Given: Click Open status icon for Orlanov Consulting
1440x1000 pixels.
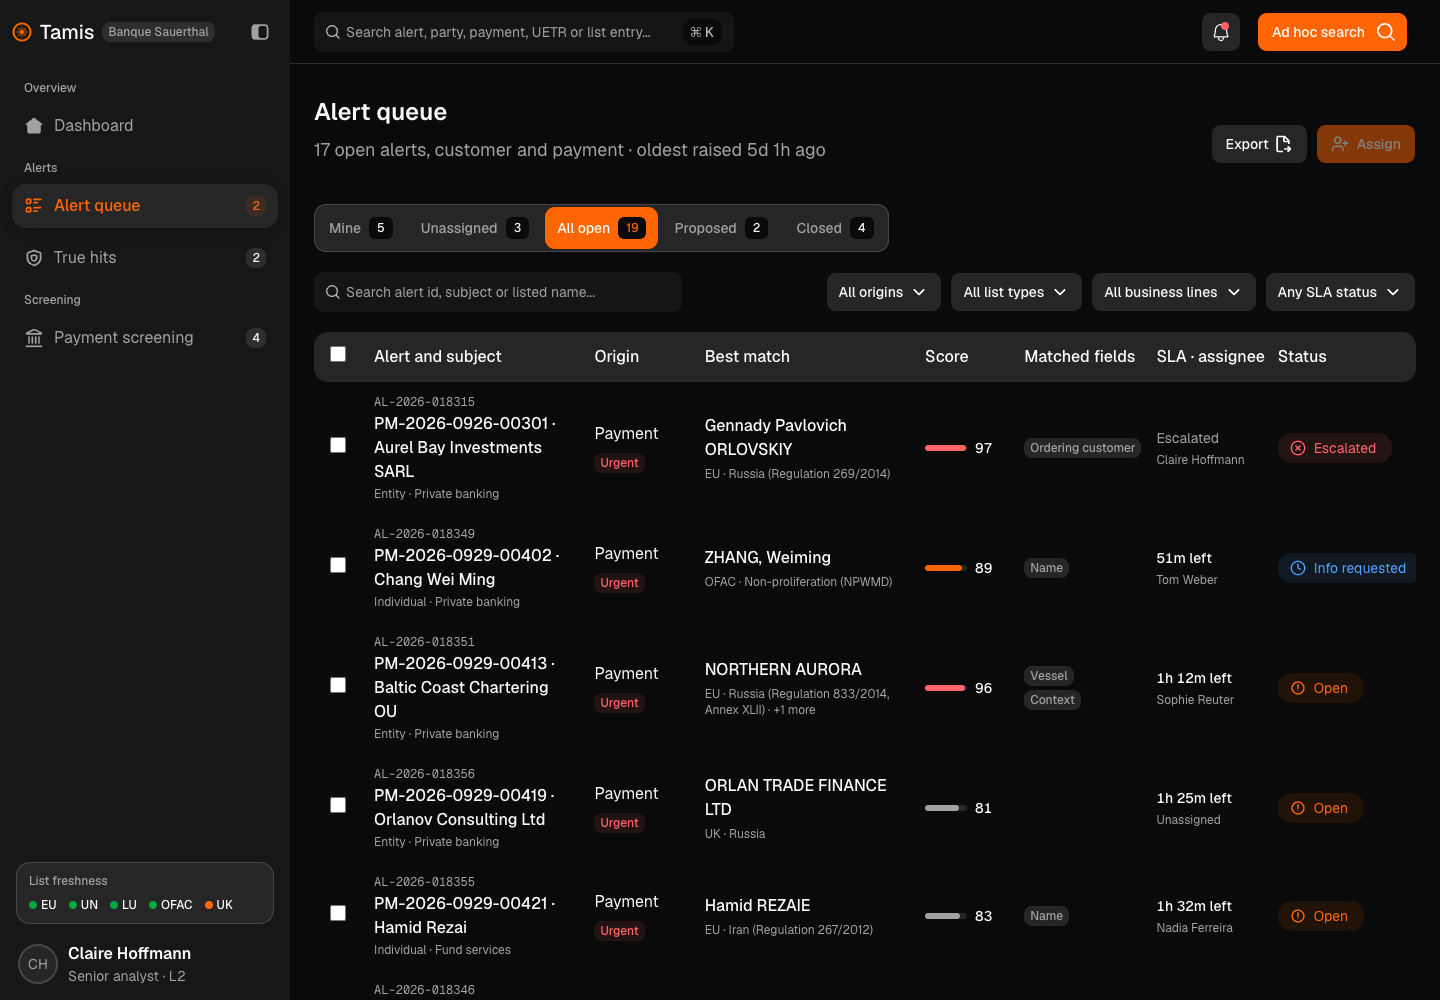Looking at the screenshot, I should (x=1298, y=808).
